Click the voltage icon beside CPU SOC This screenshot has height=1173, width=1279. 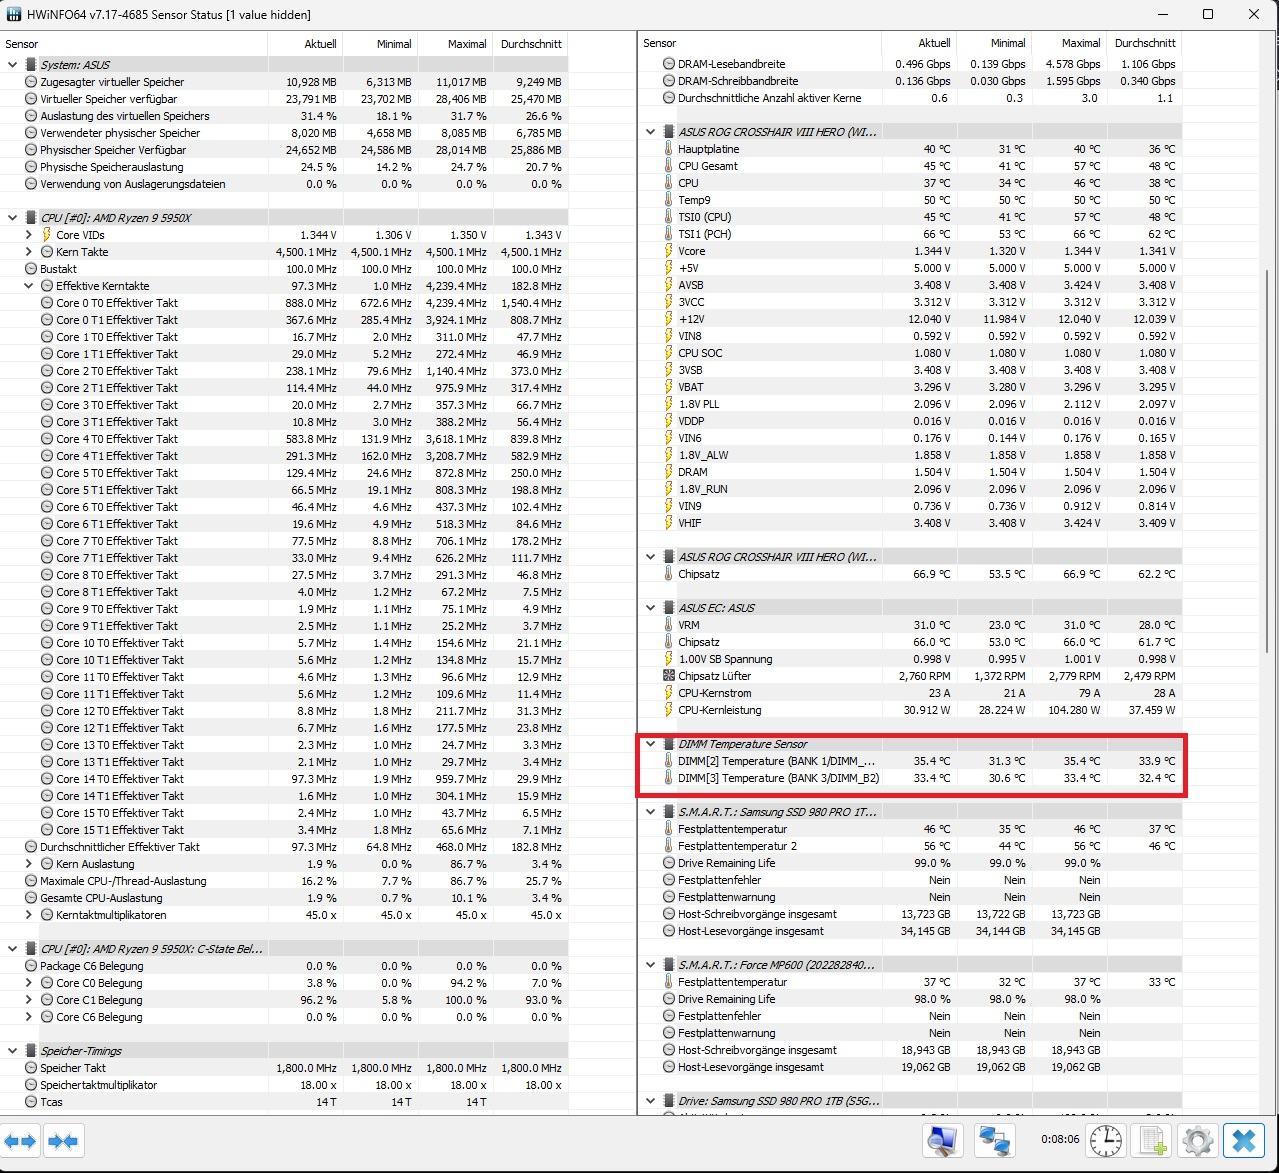click(x=669, y=353)
